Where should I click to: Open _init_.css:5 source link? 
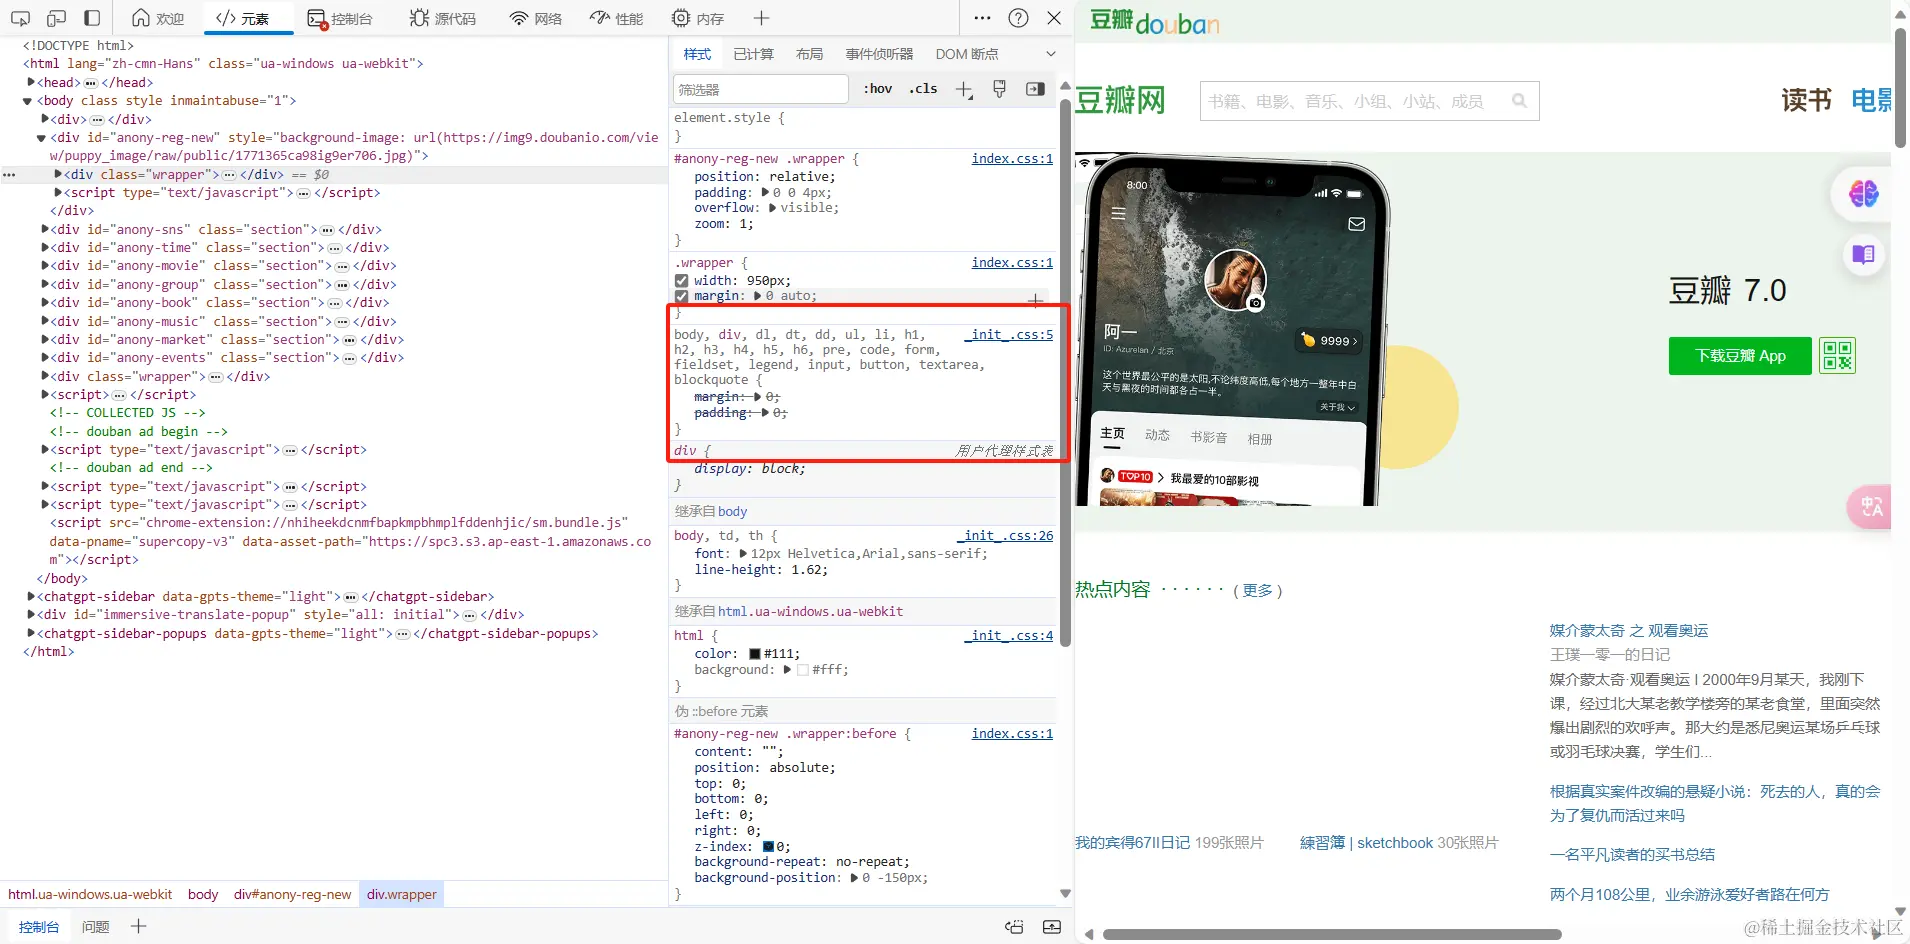tap(1010, 335)
